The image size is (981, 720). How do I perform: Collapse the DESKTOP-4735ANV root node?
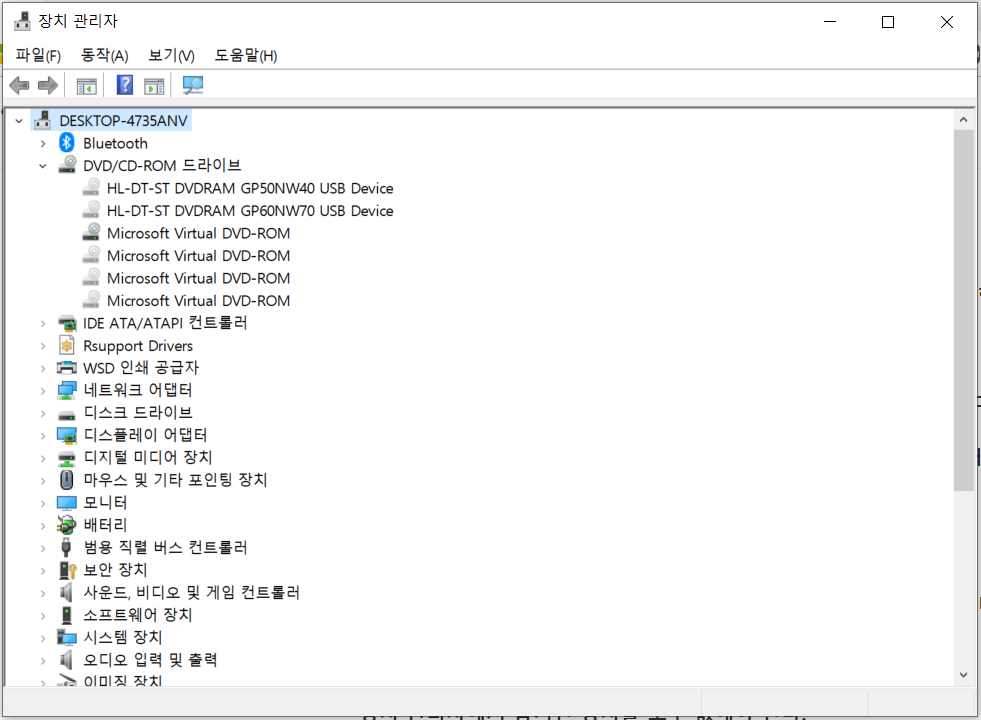click(x=19, y=121)
